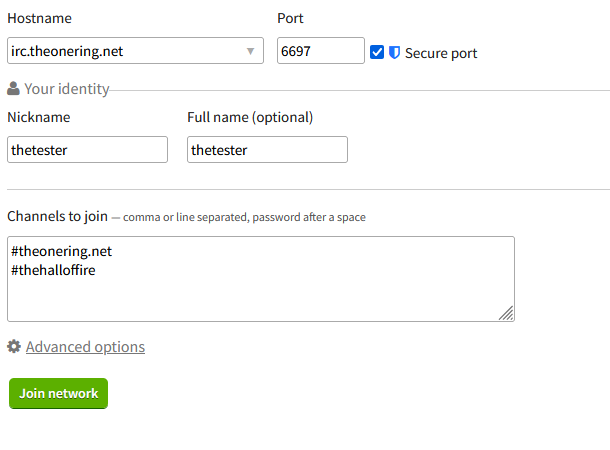Toggle the Secure port checkbox
610x450 pixels.
377,52
